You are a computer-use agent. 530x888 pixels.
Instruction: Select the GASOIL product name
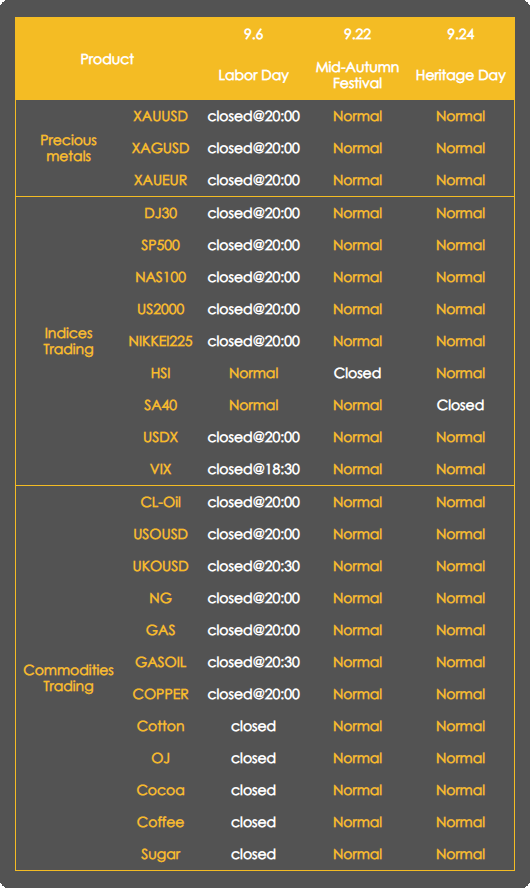coord(160,662)
